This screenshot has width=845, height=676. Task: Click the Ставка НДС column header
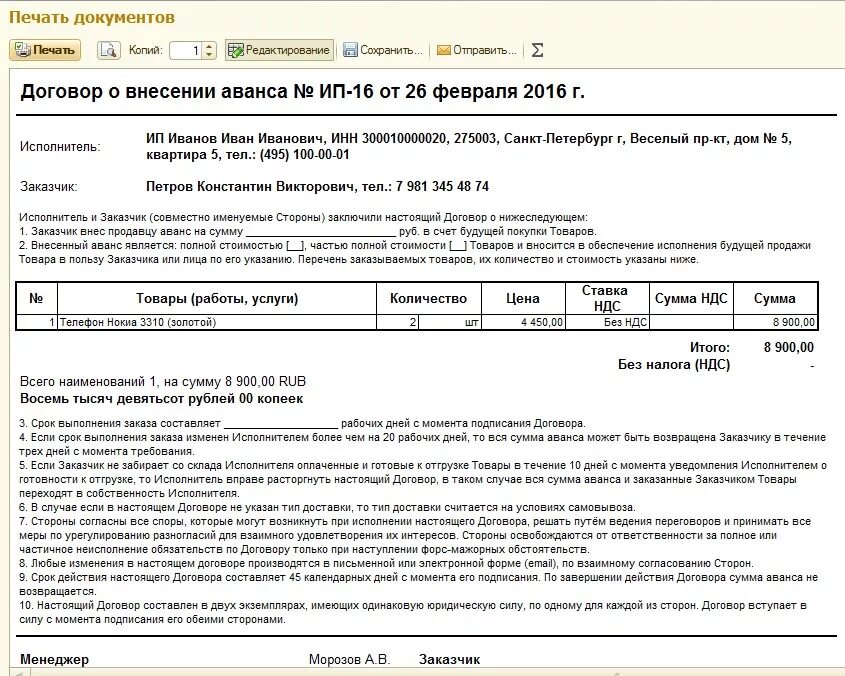607,299
